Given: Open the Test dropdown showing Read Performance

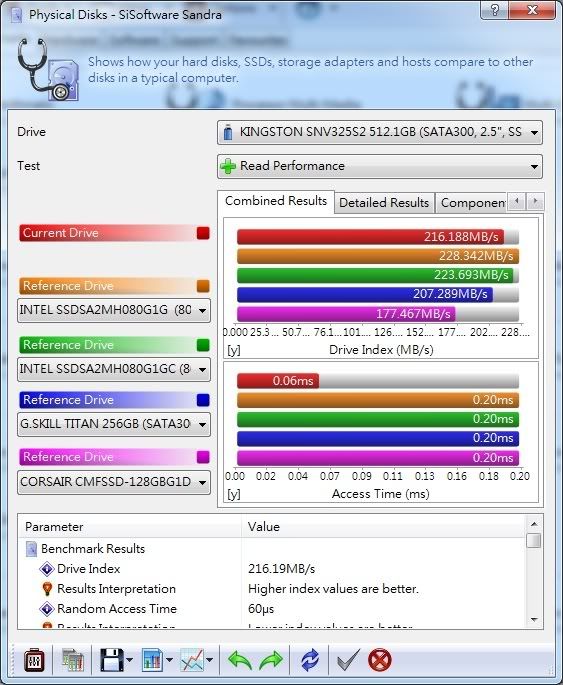Looking at the screenshot, I should [380, 166].
